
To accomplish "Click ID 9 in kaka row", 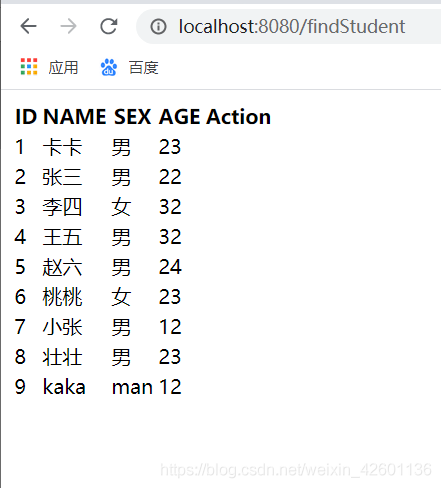I will tap(20, 387).
